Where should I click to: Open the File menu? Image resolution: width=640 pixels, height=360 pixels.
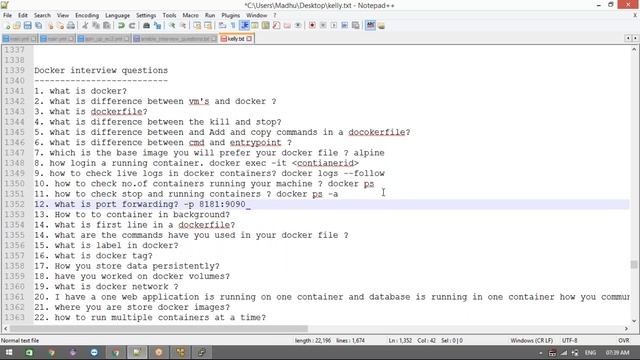7,16
